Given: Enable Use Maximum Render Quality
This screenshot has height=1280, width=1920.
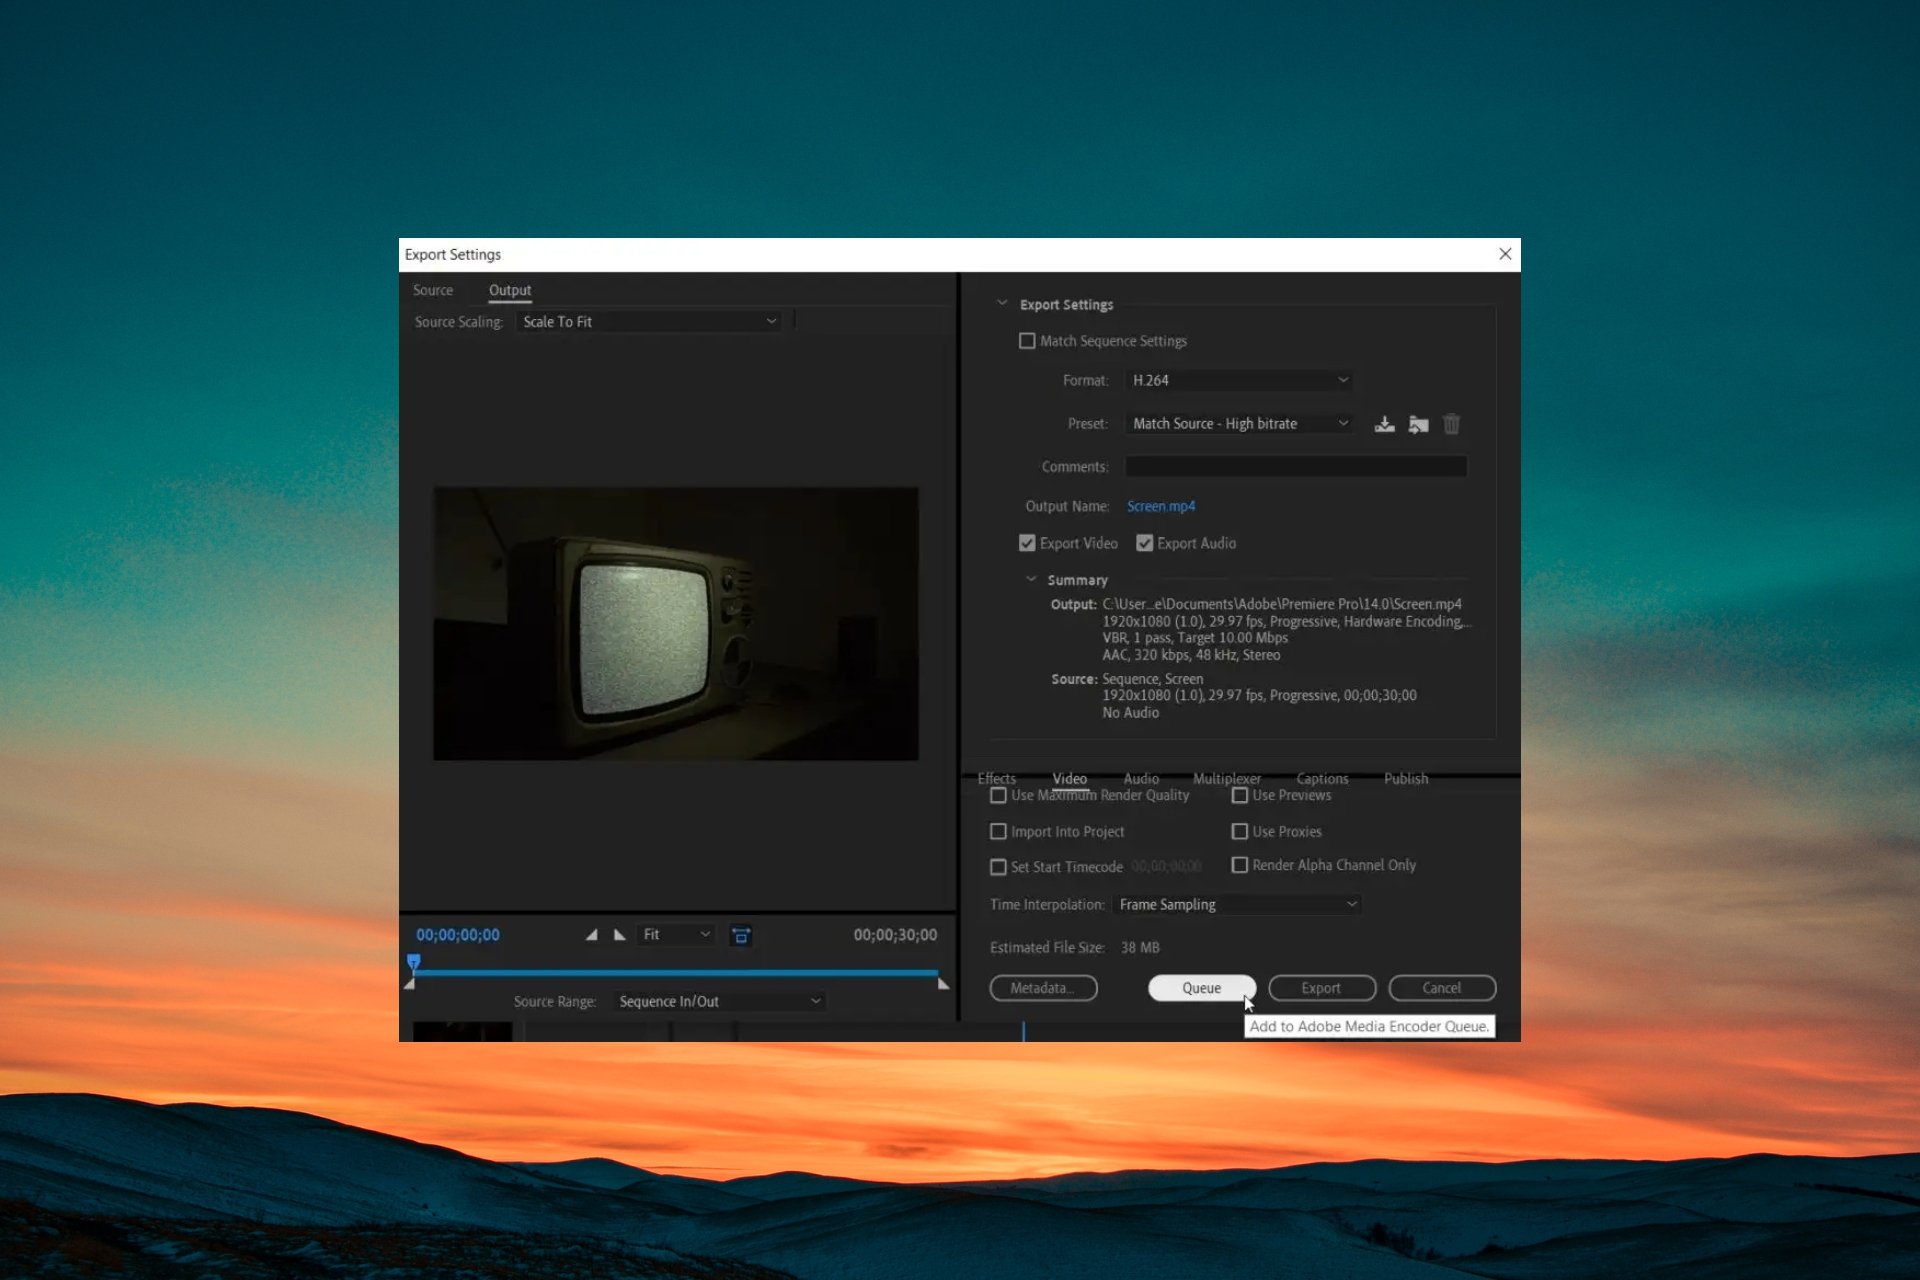Looking at the screenshot, I should tap(998, 795).
